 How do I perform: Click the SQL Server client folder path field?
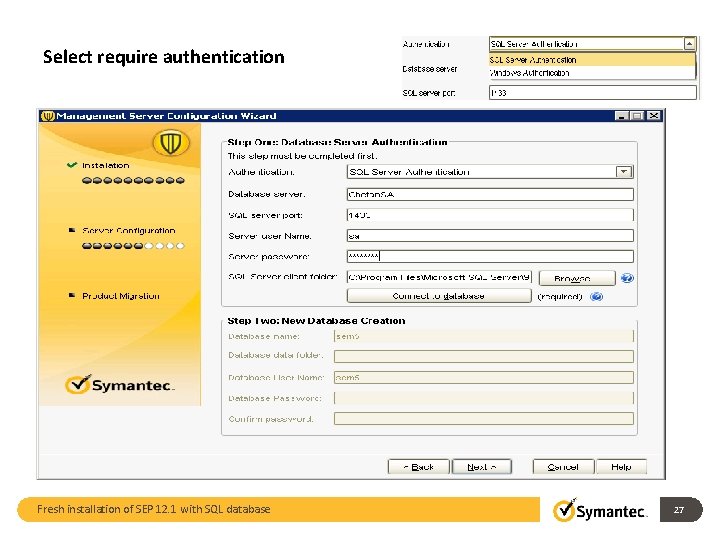[x=439, y=277]
